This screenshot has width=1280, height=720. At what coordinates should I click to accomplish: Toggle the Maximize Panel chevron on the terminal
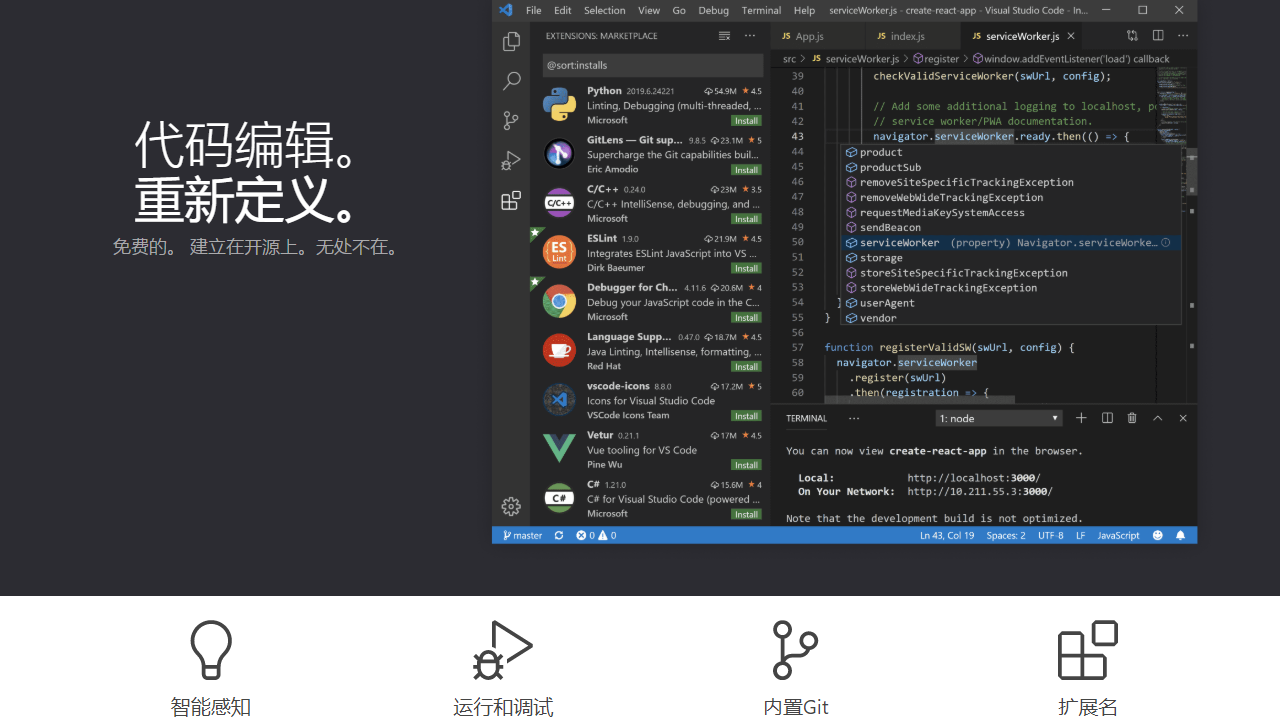coord(1158,418)
